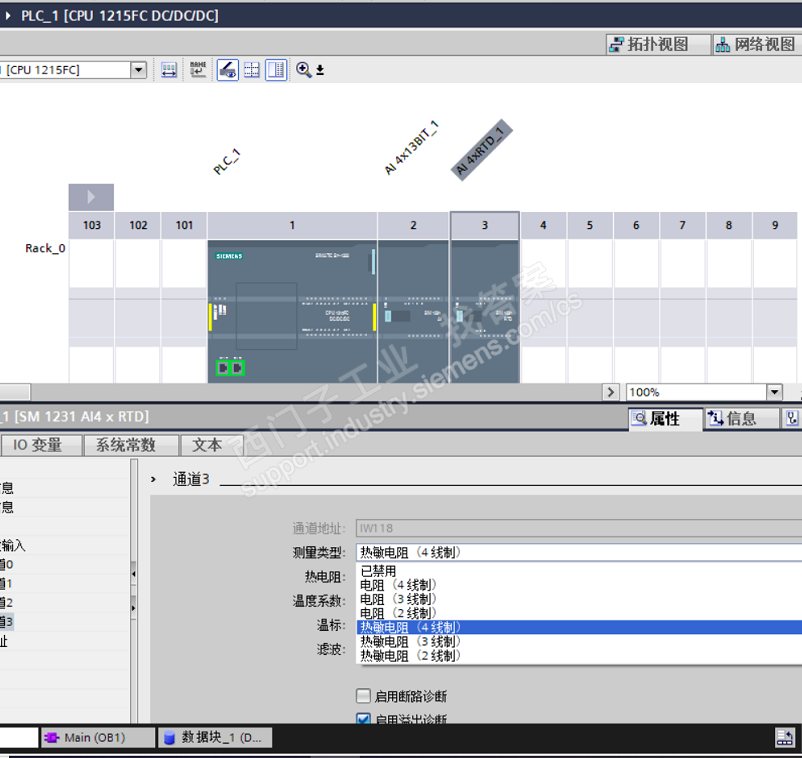Open the Network view (网络视图)
The height and width of the screenshot is (758, 802).
(x=757, y=44)
